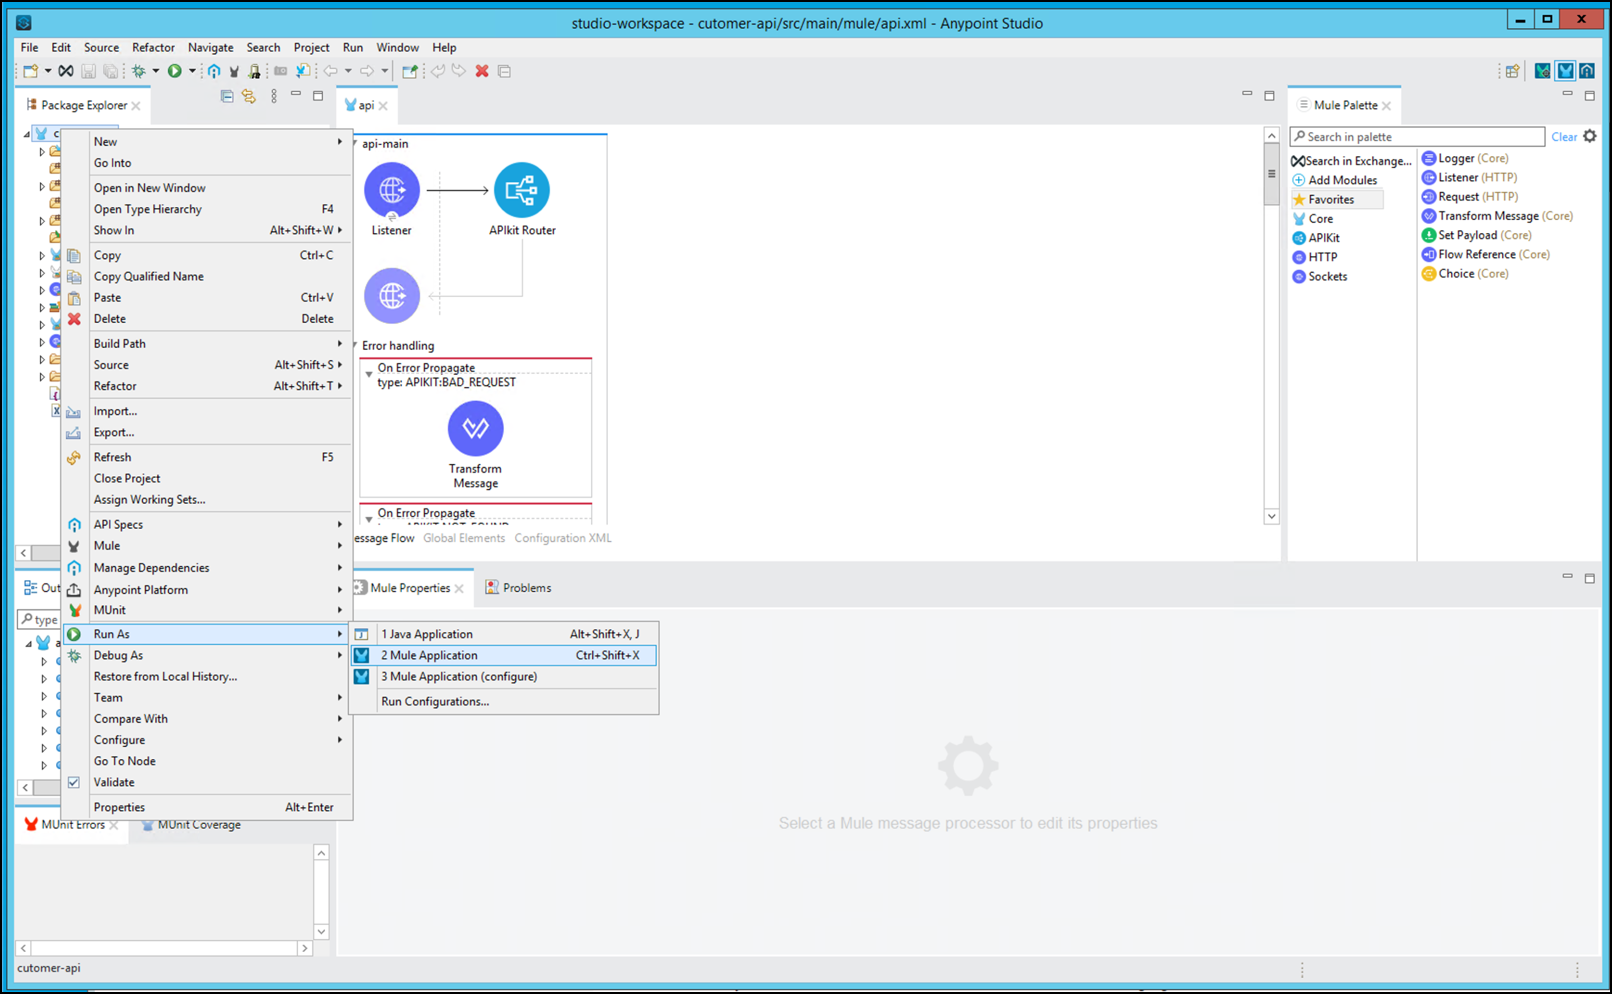
Task: Collapse the api-main flow triangle
Action: point(355,144)
